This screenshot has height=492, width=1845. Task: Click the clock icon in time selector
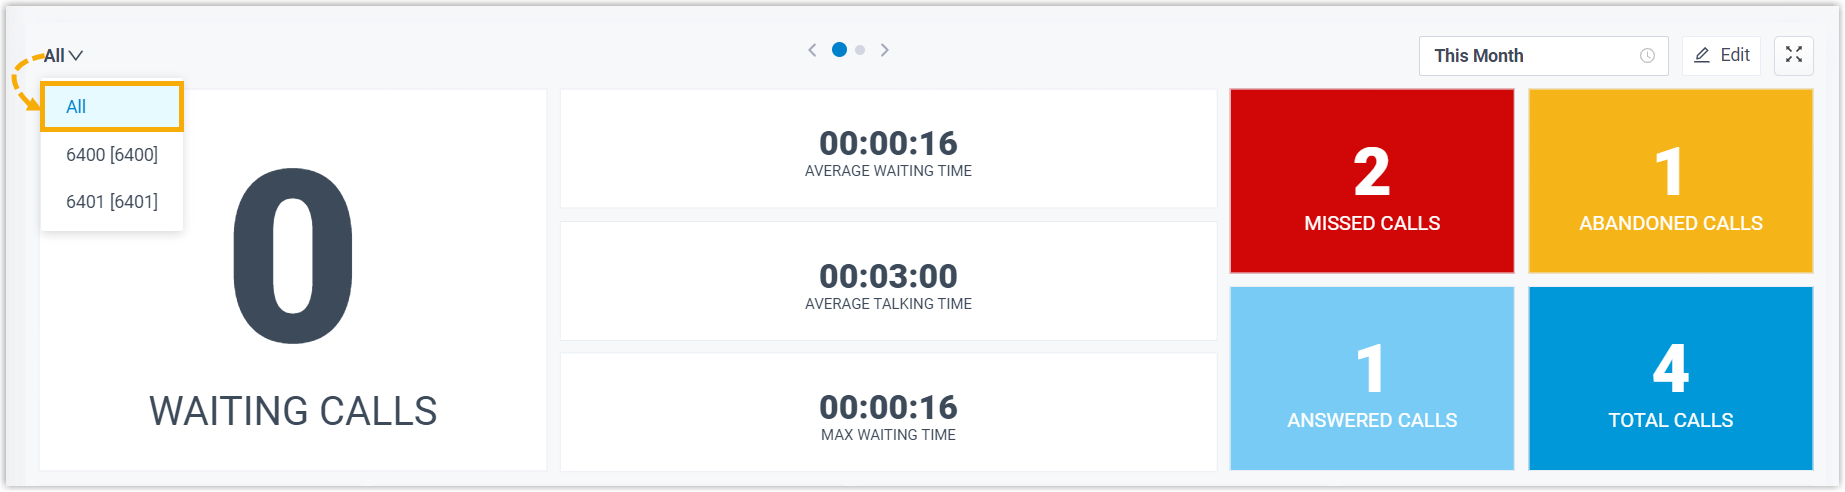click(x=1647, y=56)
